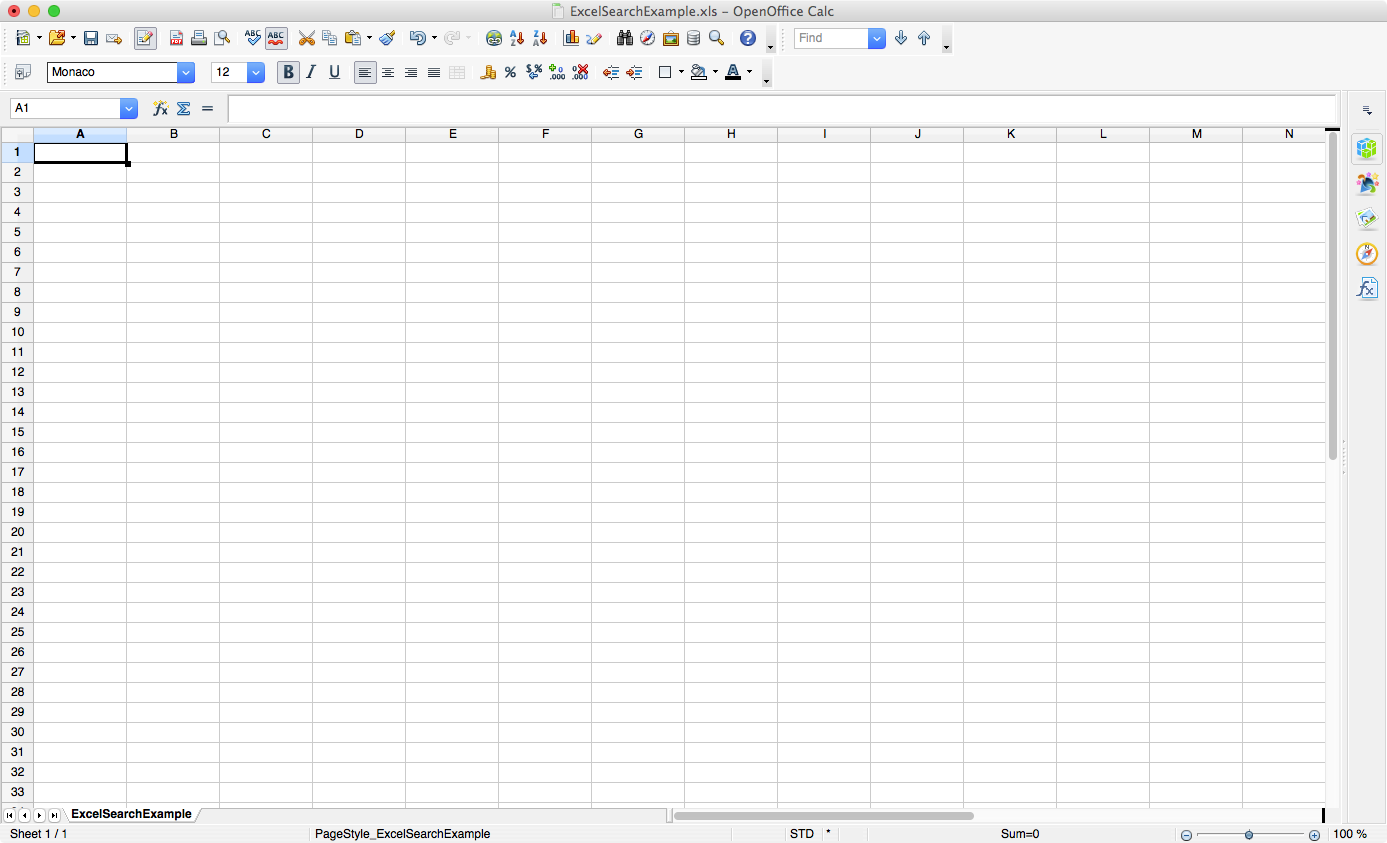The width and height of the screenshot is (1387, 843).
Task: Open the font size dropdown
Action: 256,72
